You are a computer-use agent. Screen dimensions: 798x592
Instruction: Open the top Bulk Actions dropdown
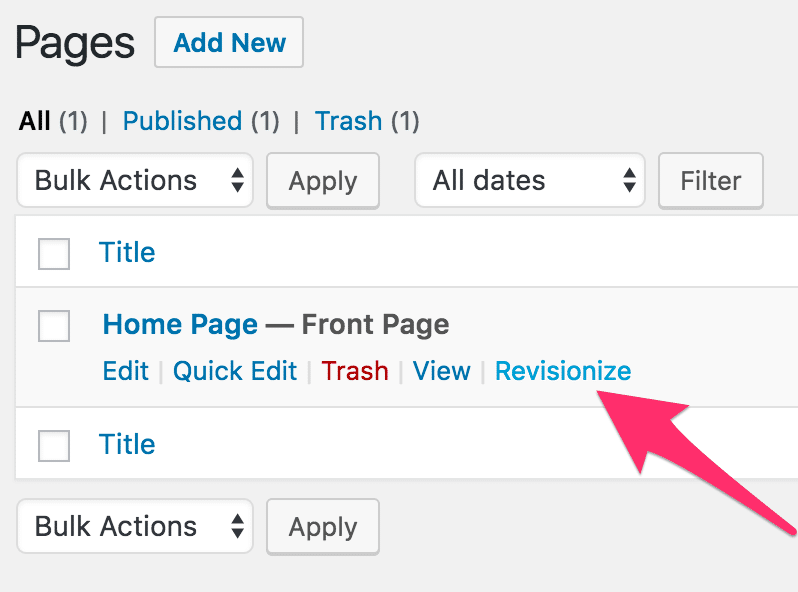[x=135, y=181]
